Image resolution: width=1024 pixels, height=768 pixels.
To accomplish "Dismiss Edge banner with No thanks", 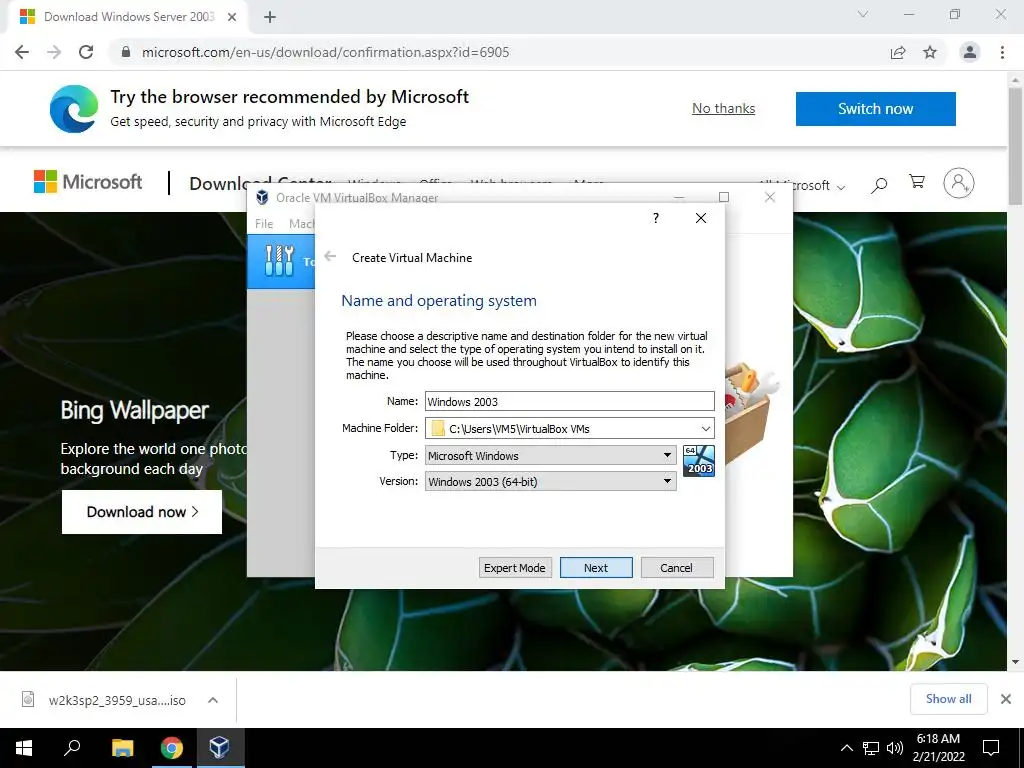I will [724, 108].
